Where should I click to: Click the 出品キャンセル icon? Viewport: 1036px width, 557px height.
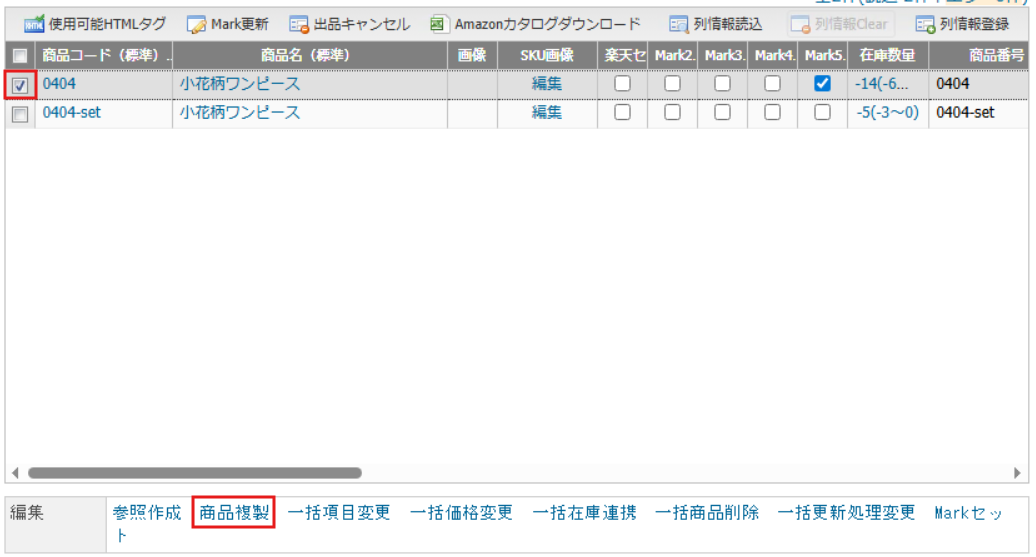(x=299, y=25)
